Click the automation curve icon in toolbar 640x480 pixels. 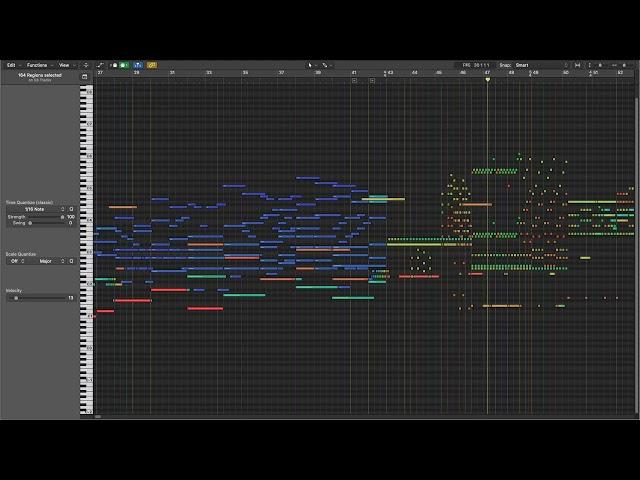click(101, 65)
